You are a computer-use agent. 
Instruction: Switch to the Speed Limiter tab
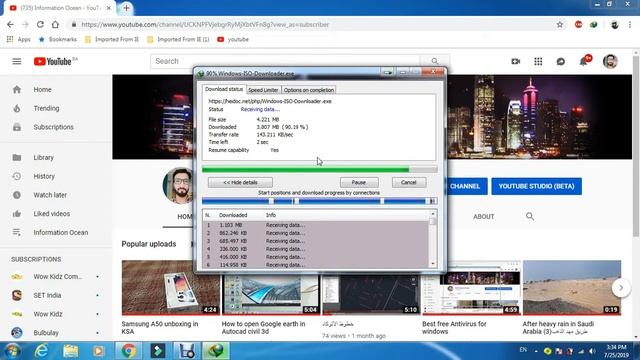click(263, 90)
